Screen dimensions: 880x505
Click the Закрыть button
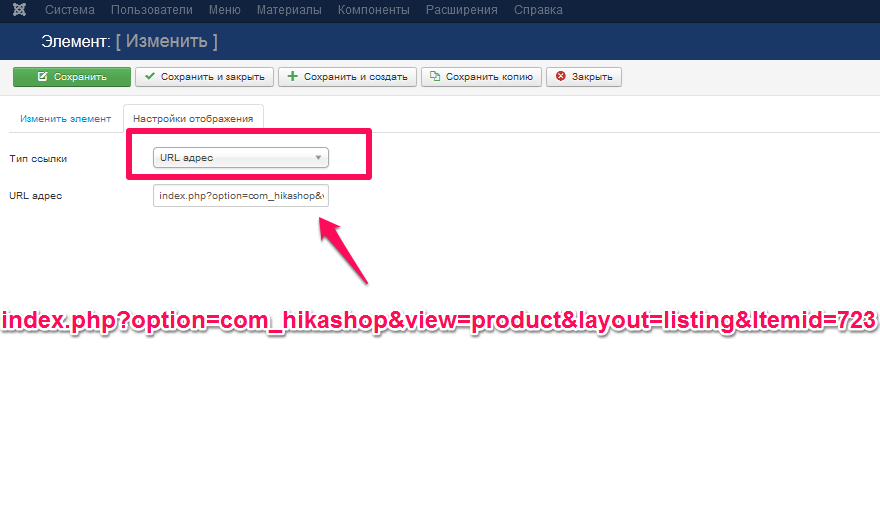tap(584, 77)
